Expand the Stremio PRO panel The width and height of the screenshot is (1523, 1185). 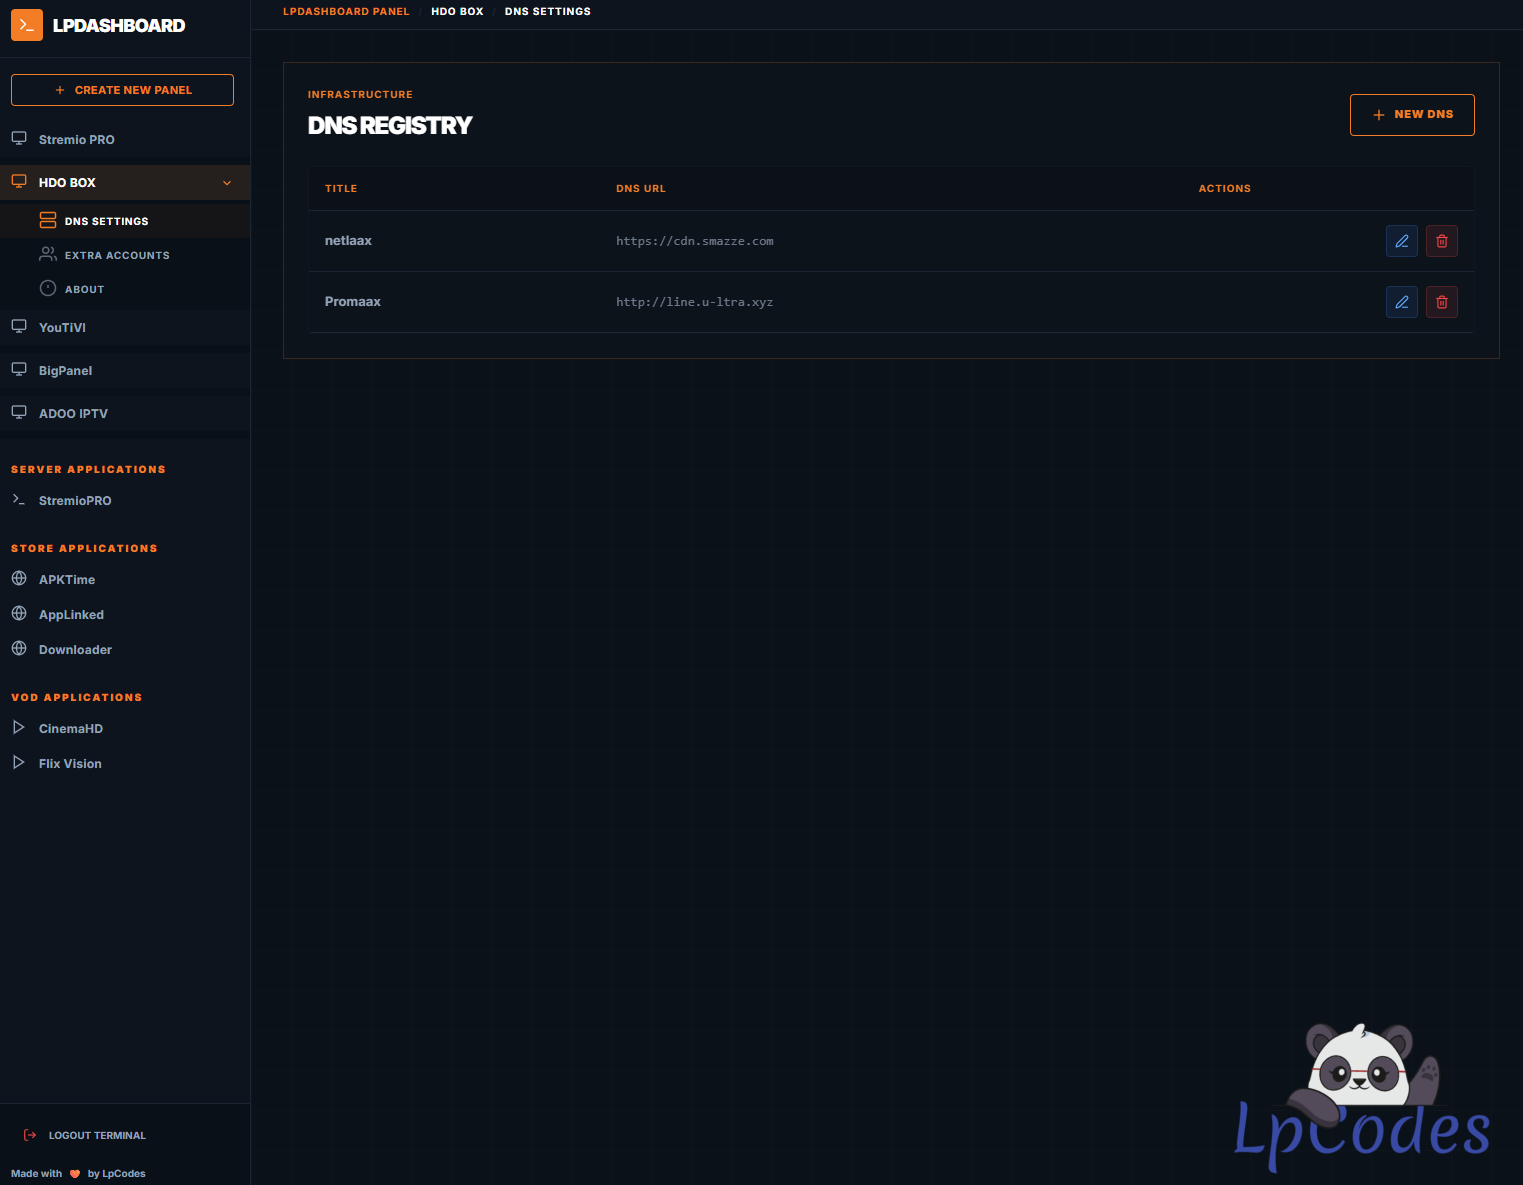click(x=76, y=140)
